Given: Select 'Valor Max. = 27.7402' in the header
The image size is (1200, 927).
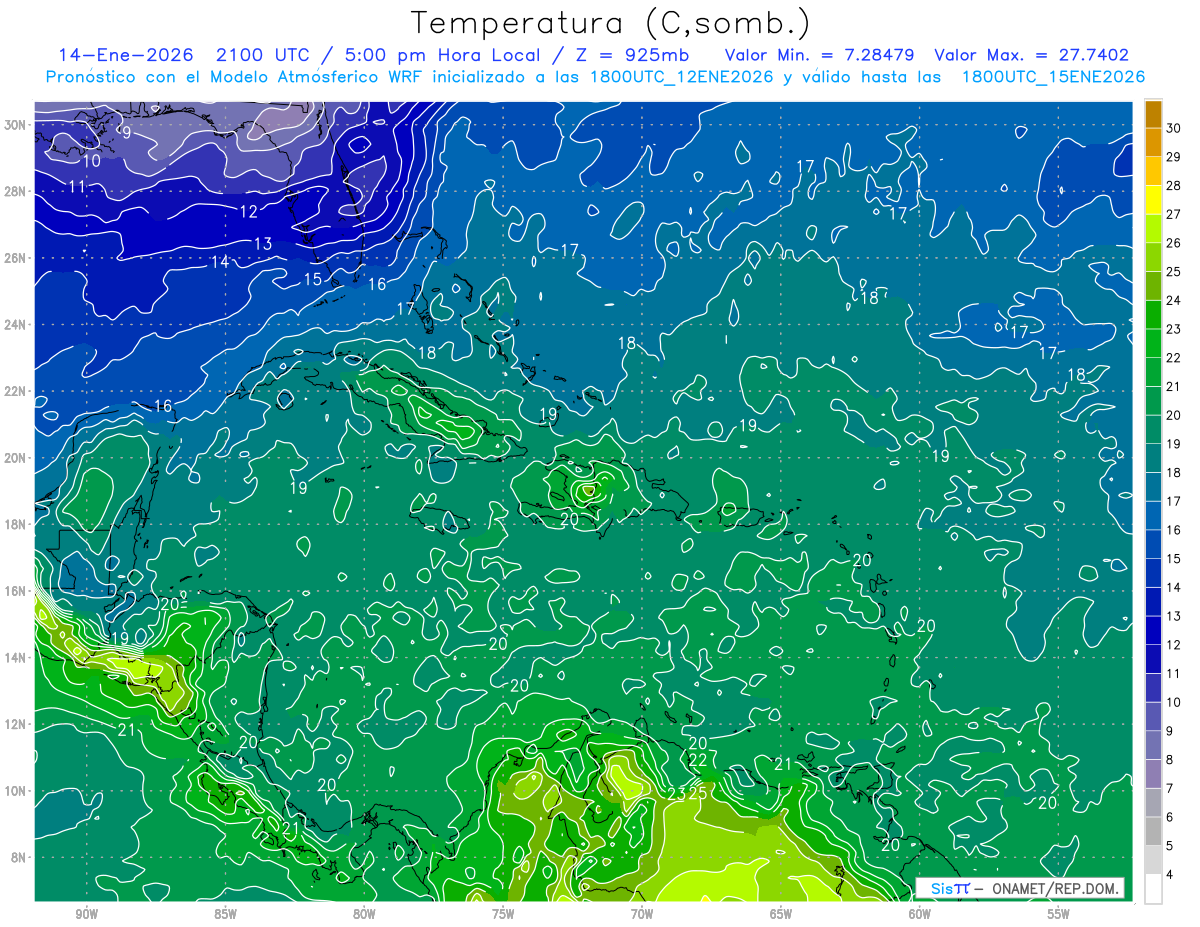Looking at the screenshot, I should click(1031, 55).
